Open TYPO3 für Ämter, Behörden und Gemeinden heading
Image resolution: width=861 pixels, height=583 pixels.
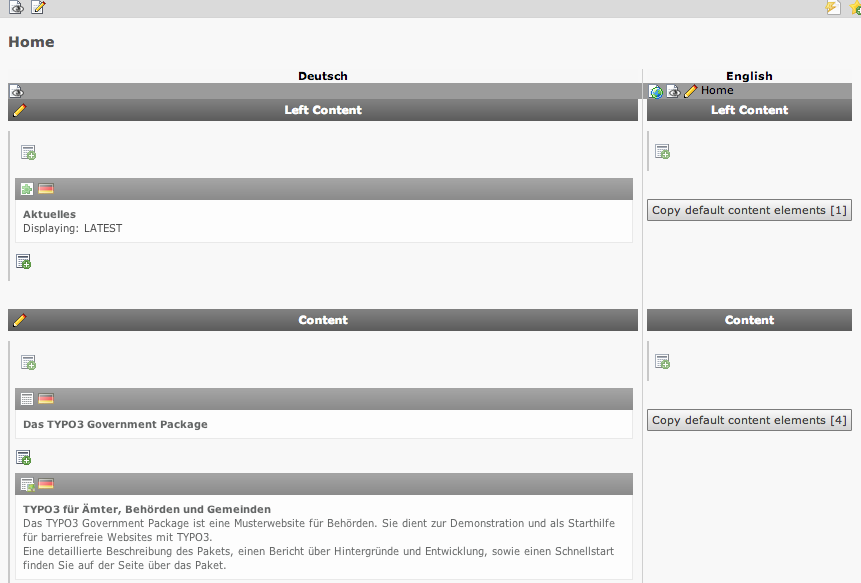pyautogui.click(x=147, y=509)
